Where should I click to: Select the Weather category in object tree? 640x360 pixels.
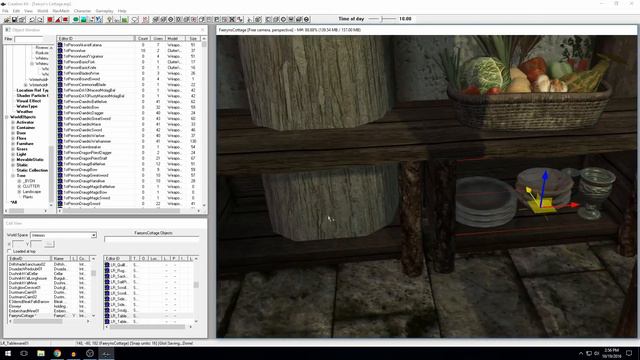pos(24,111)
